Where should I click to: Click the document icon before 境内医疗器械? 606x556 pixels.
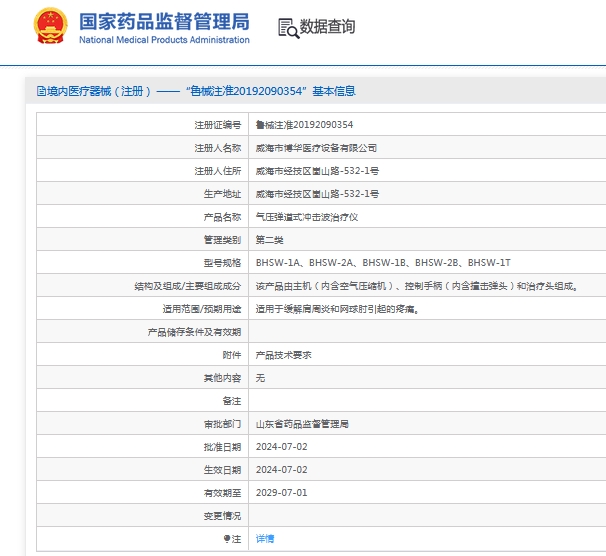41,91
